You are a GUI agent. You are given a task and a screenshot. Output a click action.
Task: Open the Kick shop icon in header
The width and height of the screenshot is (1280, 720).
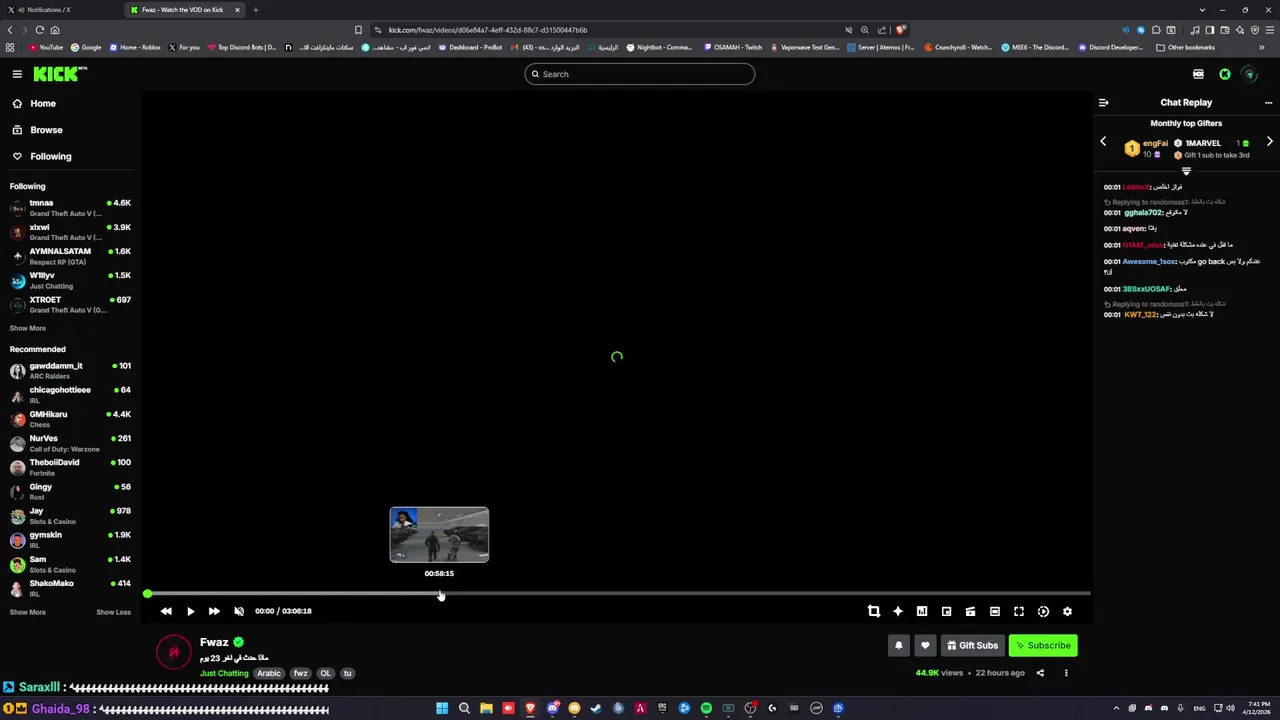1198,74
